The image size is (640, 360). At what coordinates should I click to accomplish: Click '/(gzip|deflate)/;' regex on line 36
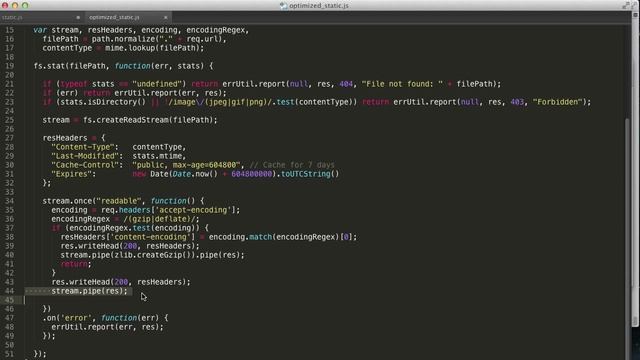(x=161, y=219)
